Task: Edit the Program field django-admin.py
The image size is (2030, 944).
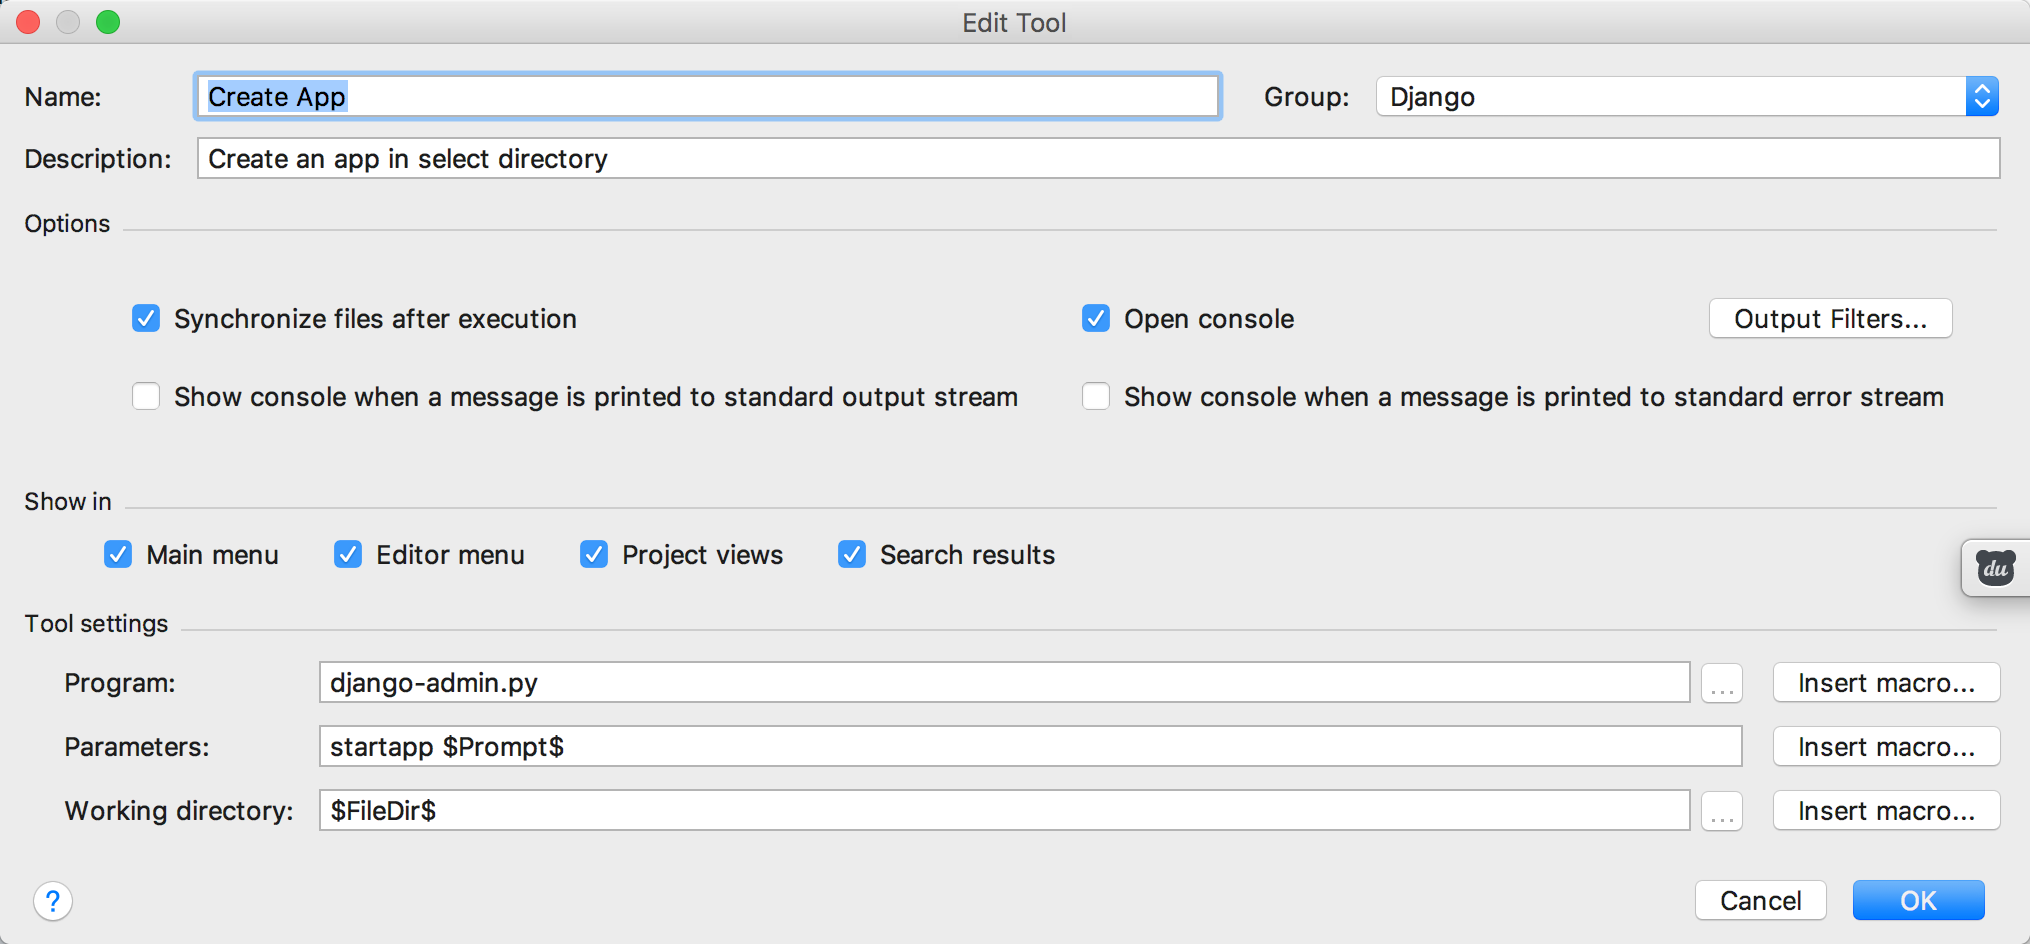Action: coord(1004,683)
